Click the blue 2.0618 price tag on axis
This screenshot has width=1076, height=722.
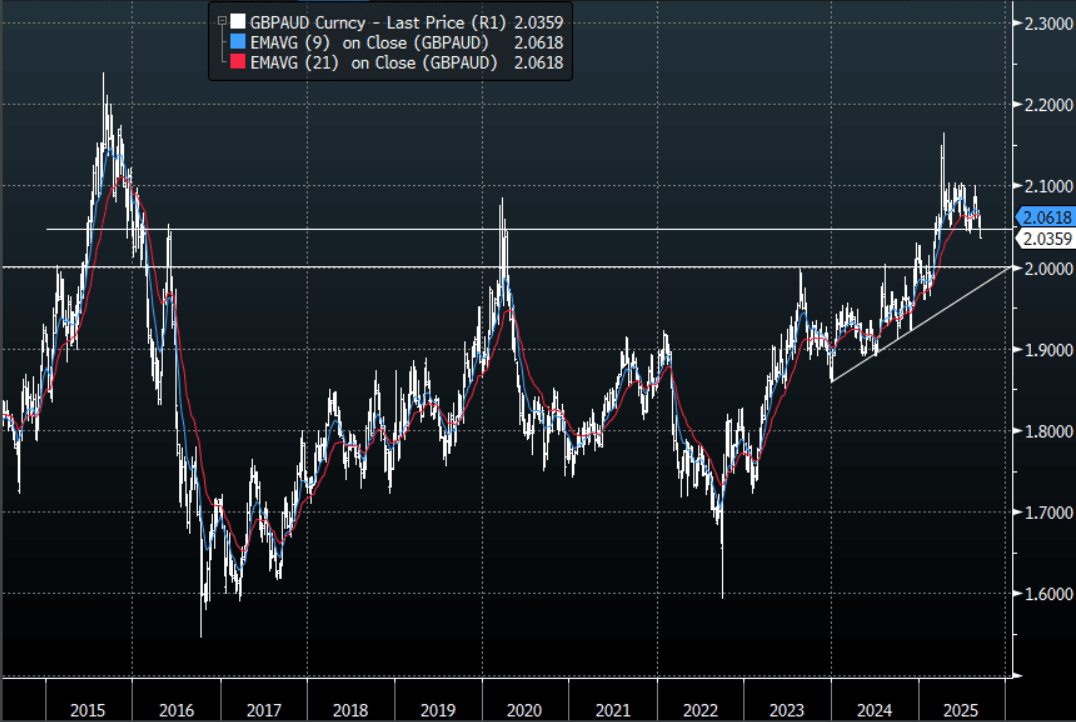pos(1047,217)
